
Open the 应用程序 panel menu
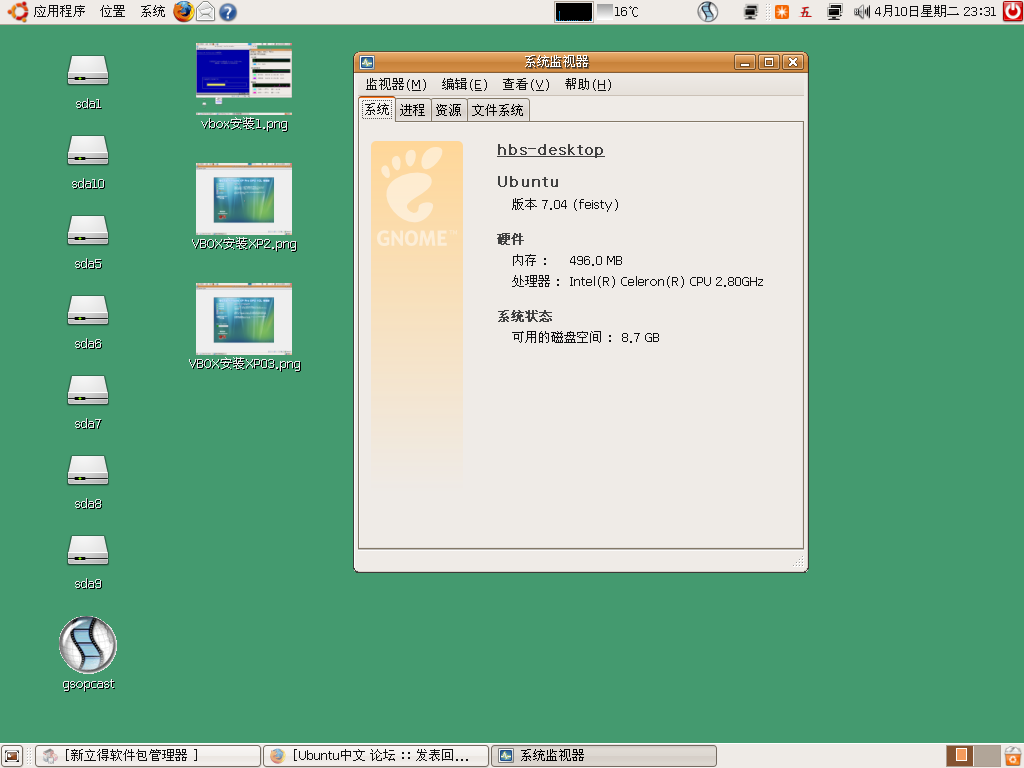[59, 11]
